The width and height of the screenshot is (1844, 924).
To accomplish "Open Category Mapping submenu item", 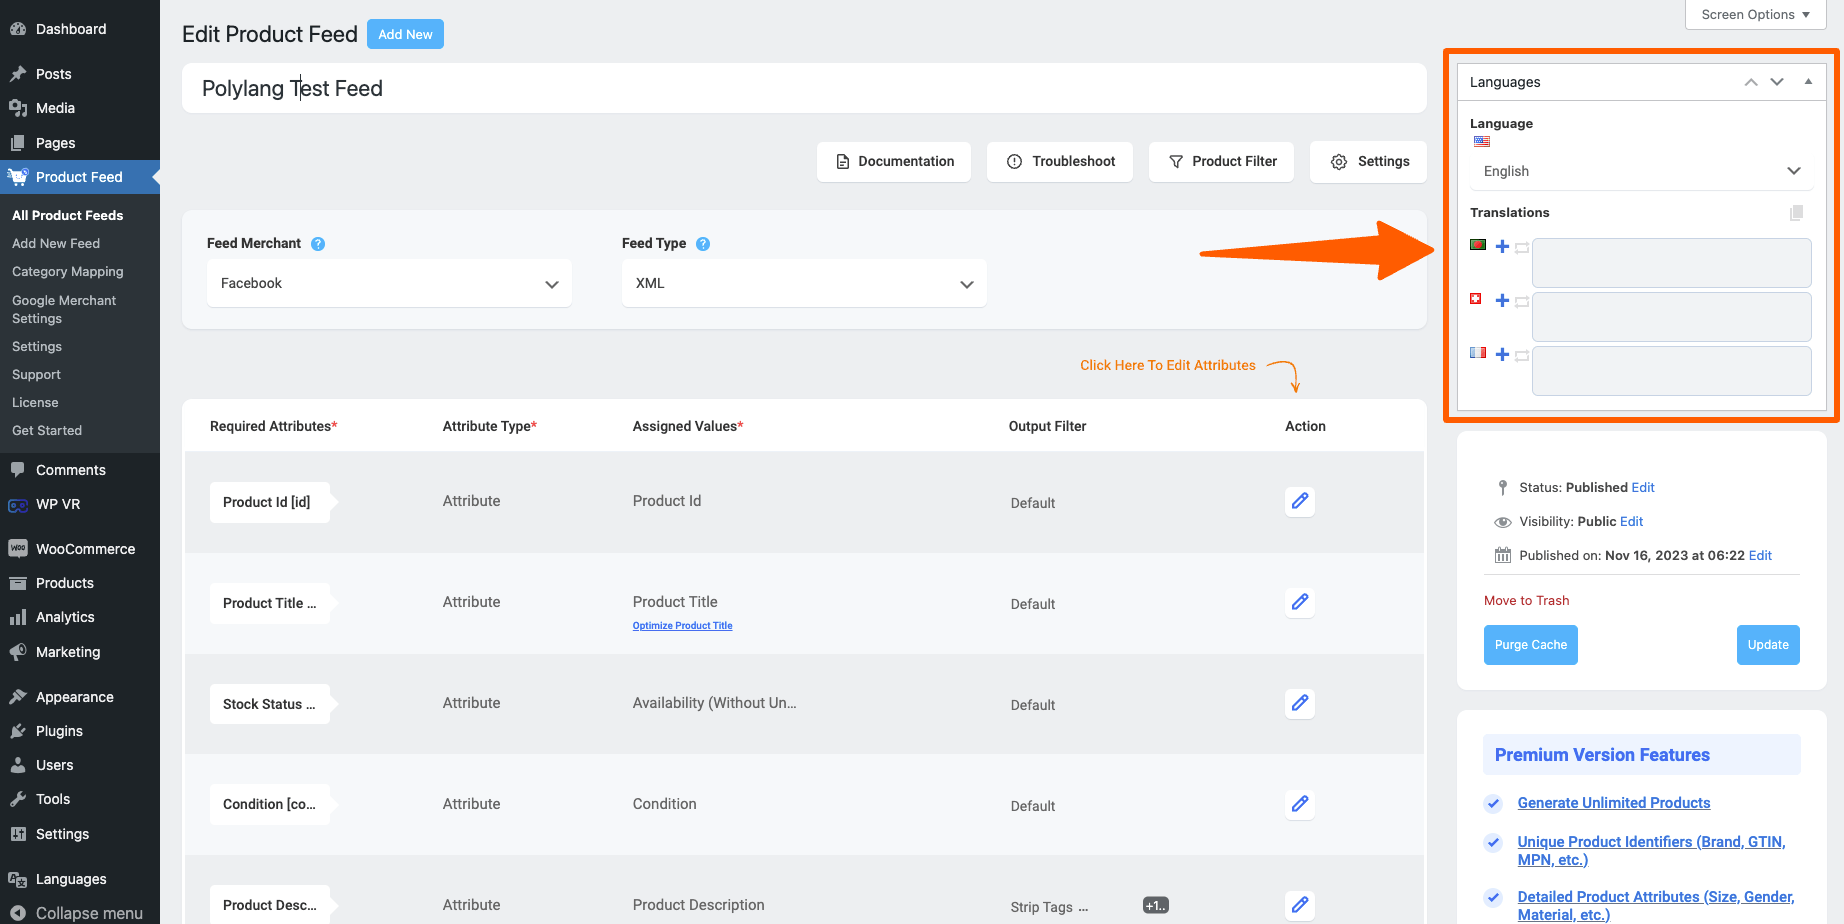I will [68, 271].
